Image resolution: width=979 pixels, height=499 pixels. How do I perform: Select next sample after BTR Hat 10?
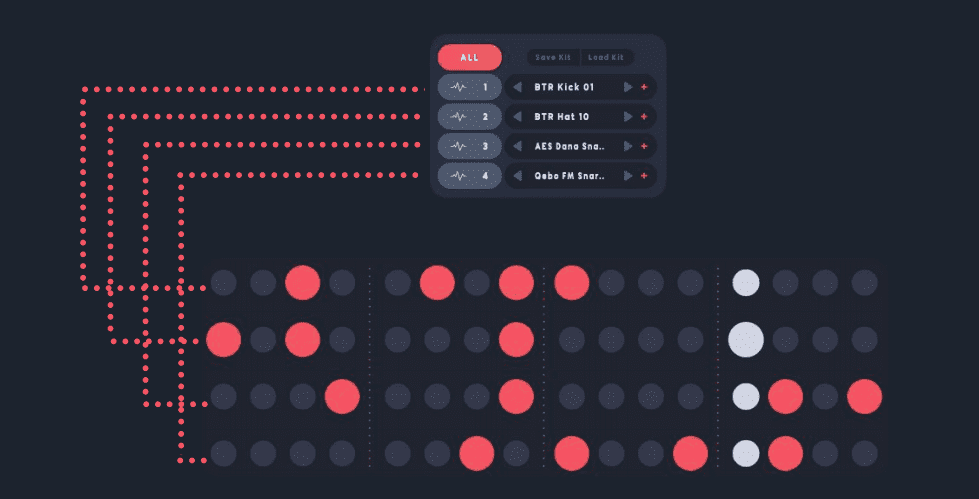[628, 117]
